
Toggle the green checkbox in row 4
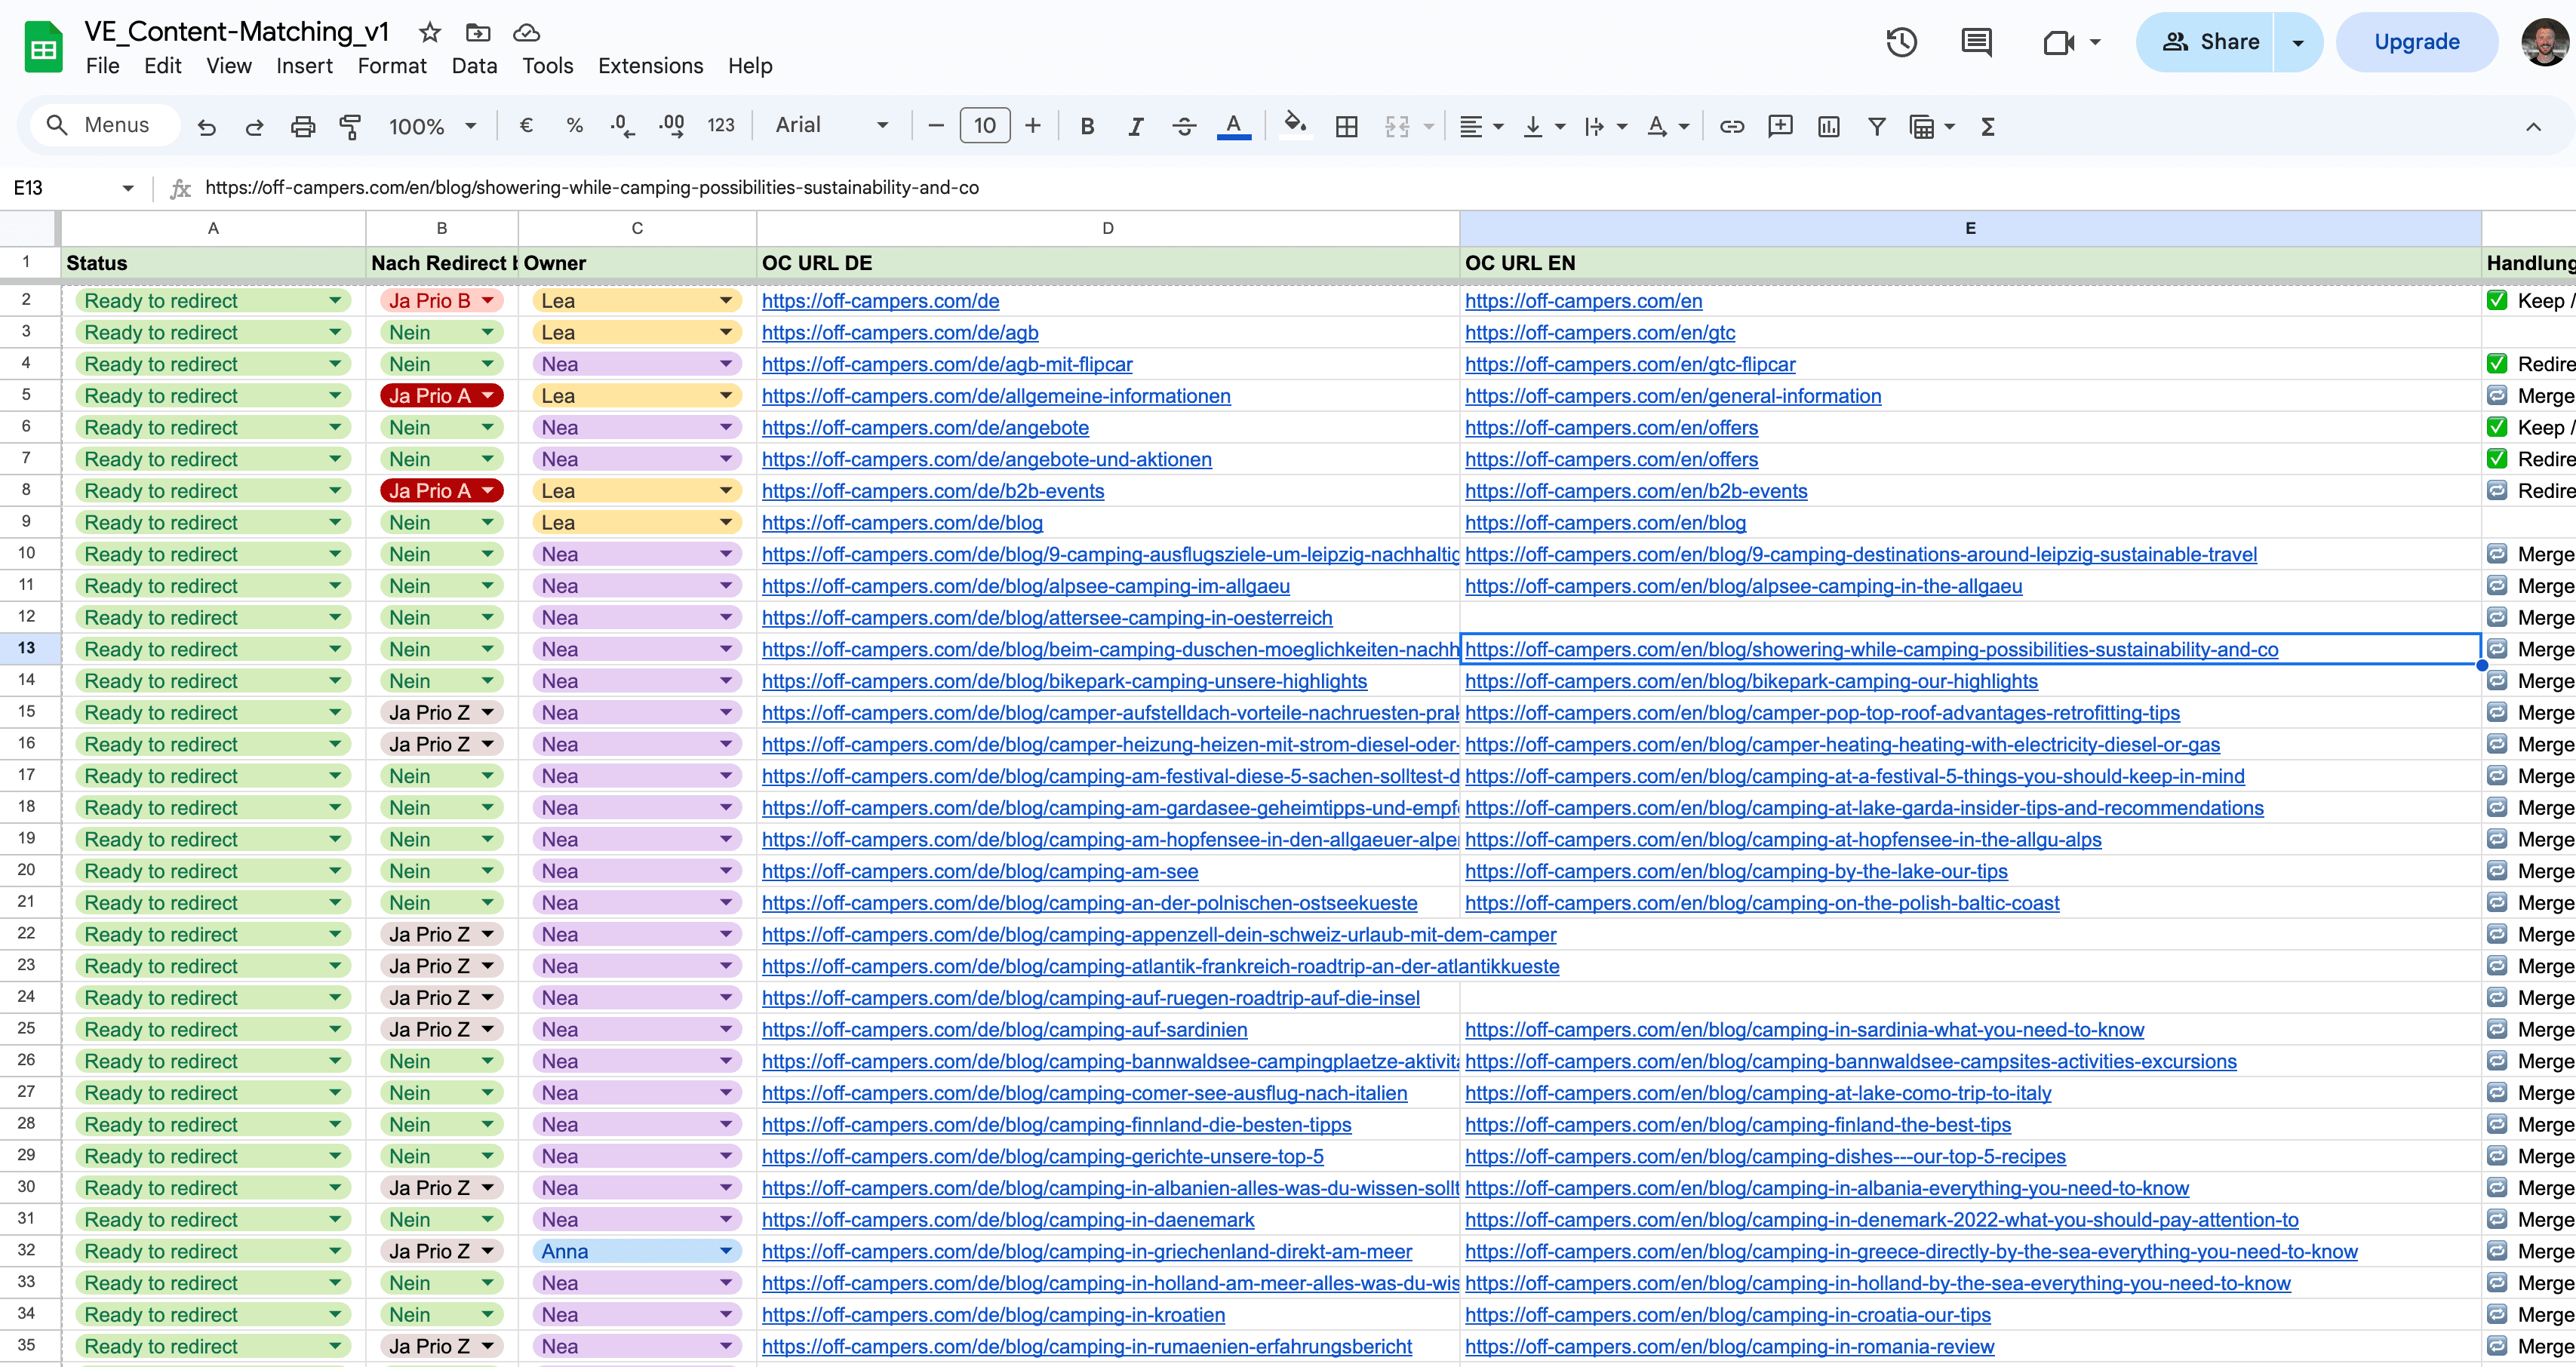coord(2497,364)
